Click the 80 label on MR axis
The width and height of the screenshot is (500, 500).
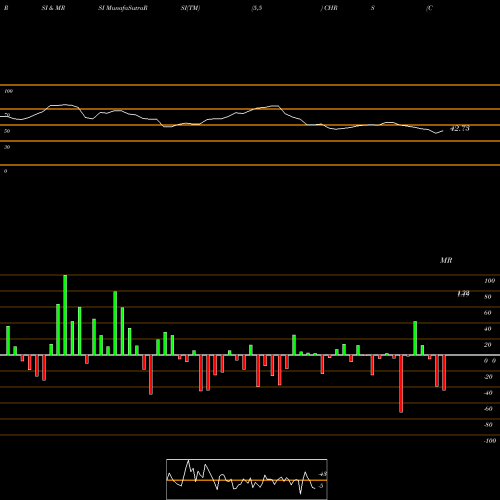point(488,297)
